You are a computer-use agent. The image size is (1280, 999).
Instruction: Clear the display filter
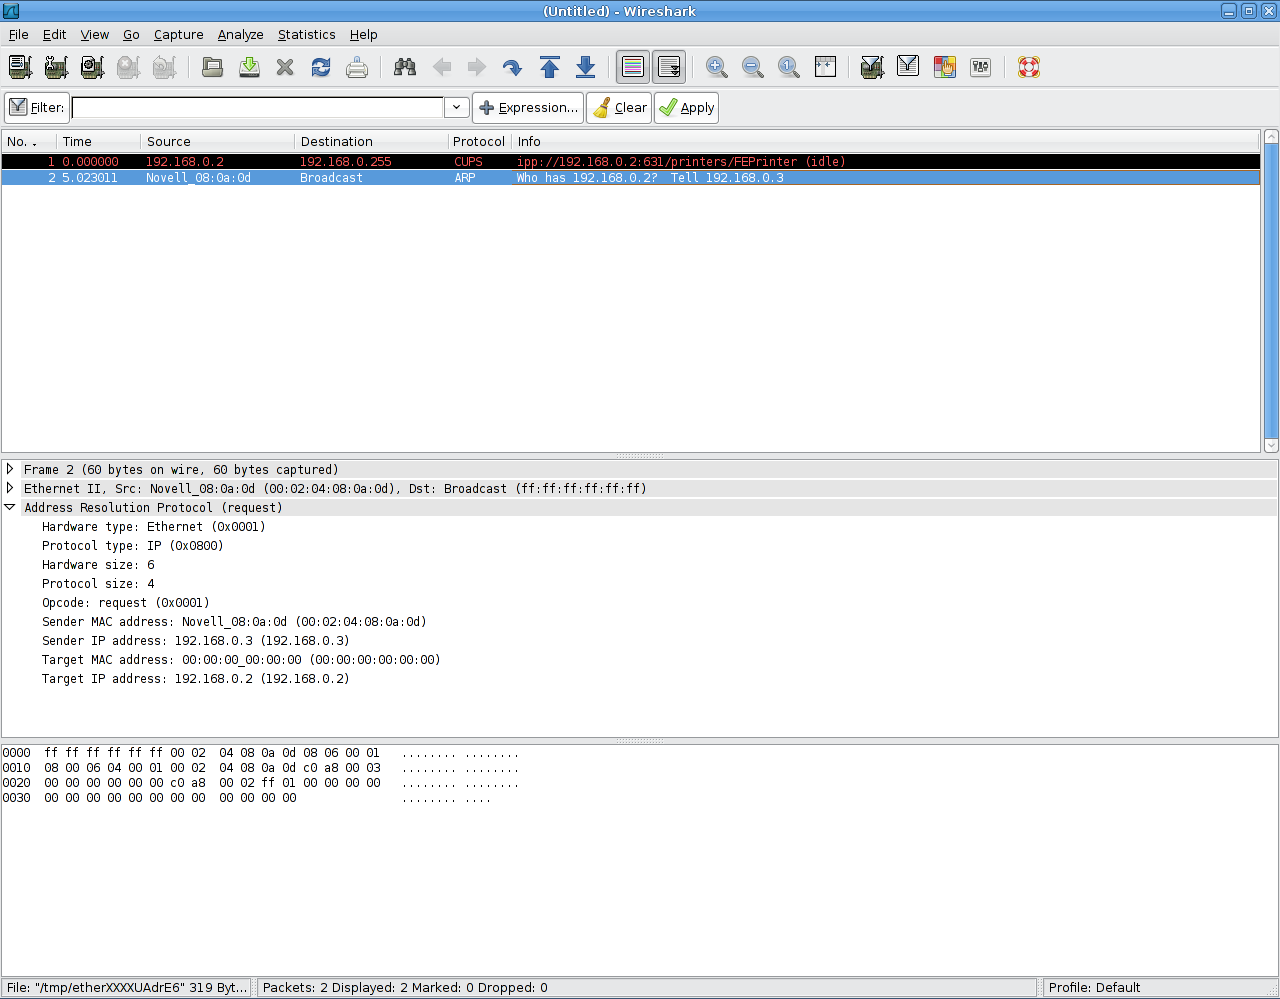pyautogui.click(x=619, y=107)
